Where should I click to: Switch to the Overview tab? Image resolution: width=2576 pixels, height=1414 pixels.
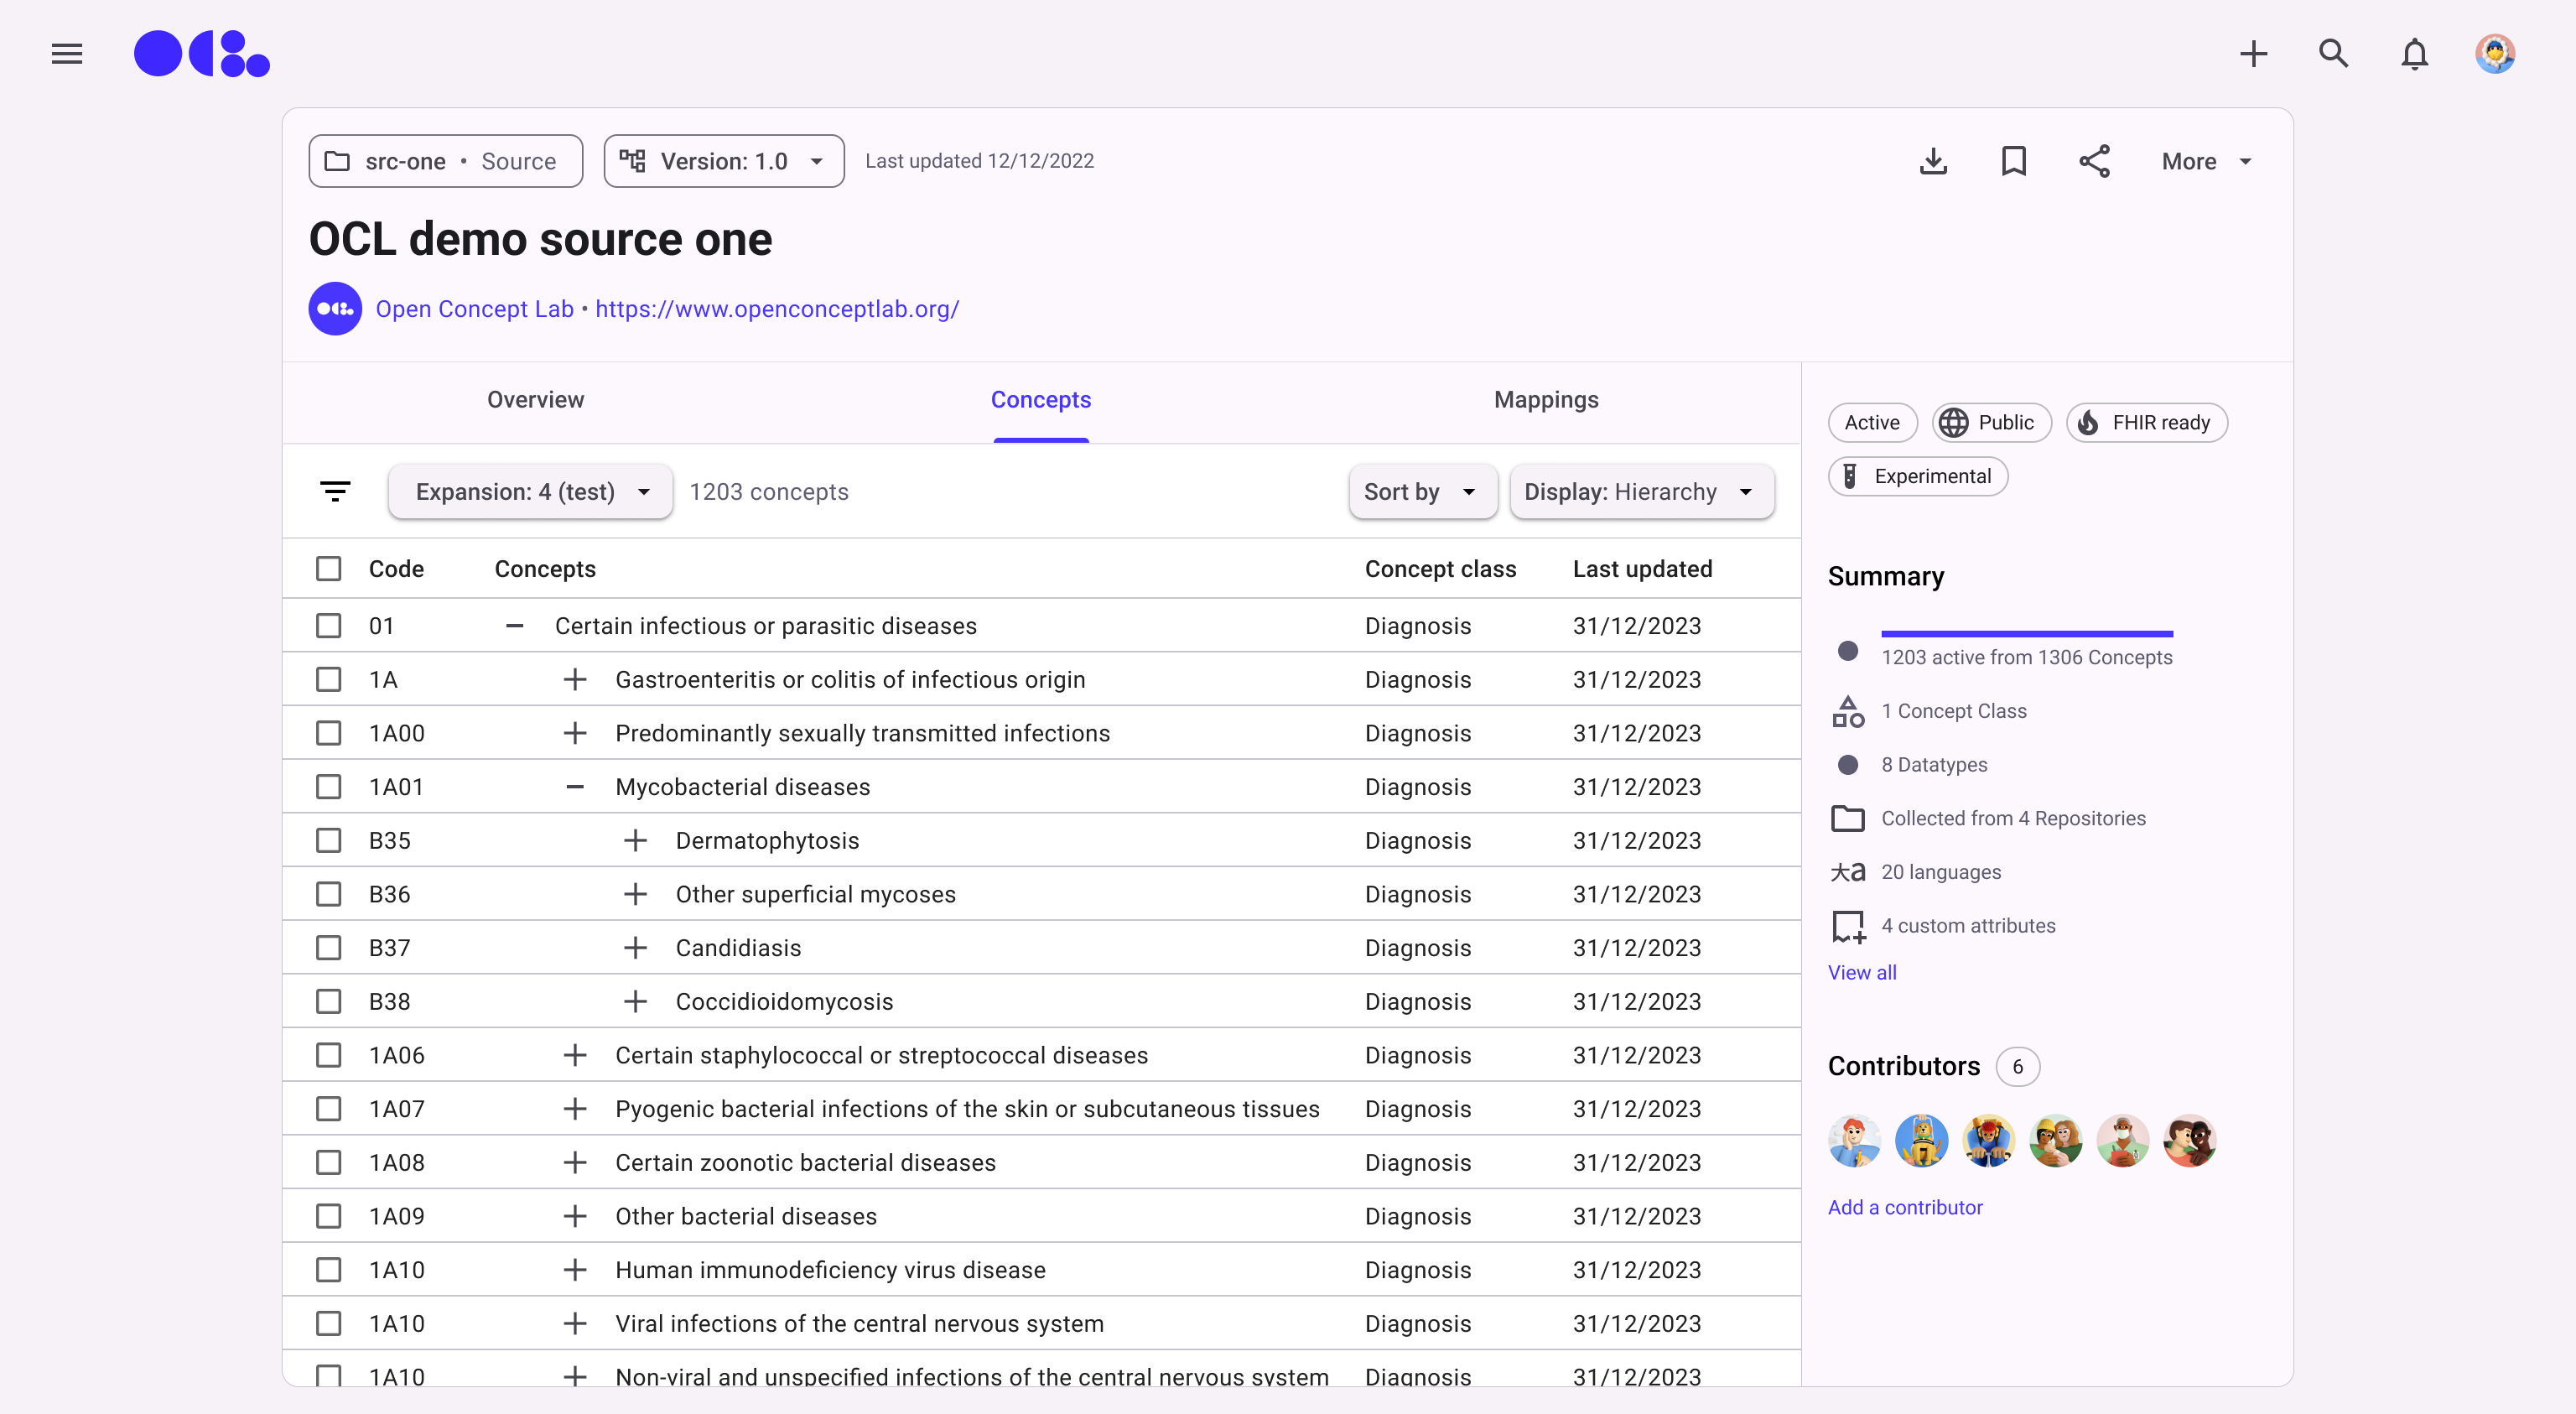coord(535,400)
